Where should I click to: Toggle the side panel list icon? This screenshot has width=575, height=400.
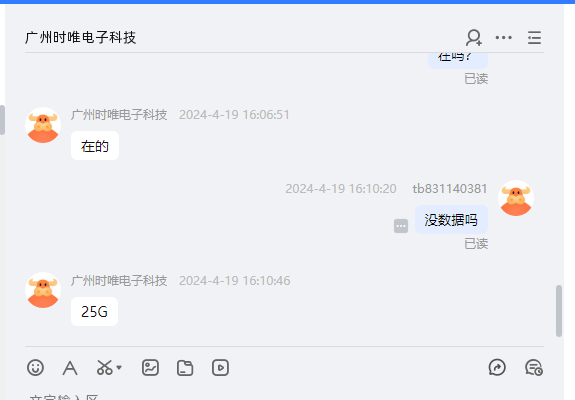coord(534,37)
